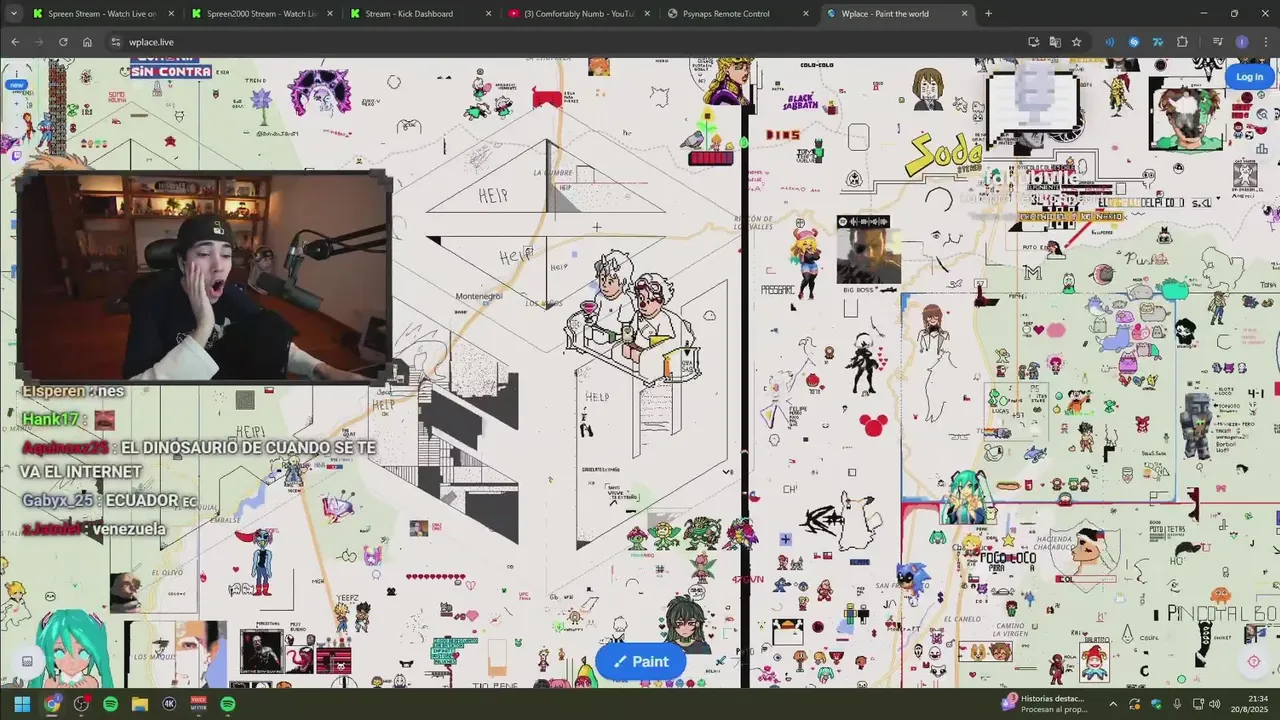Open the microphone tray icon
The image size is (1280, 720).
[x=1177, y=704]
